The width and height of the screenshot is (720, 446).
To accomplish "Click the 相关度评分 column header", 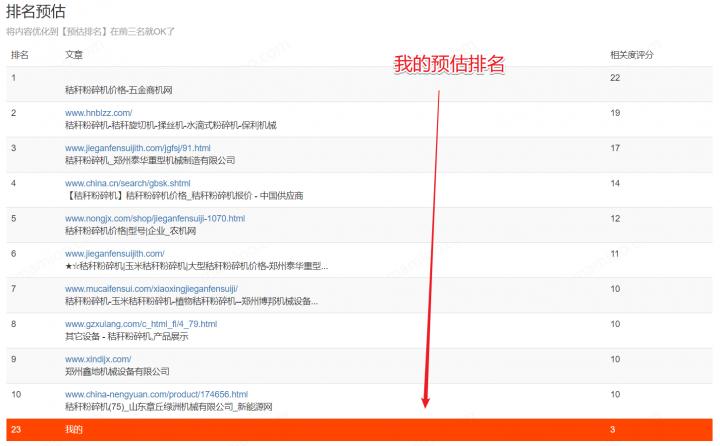I will (631, 54).
